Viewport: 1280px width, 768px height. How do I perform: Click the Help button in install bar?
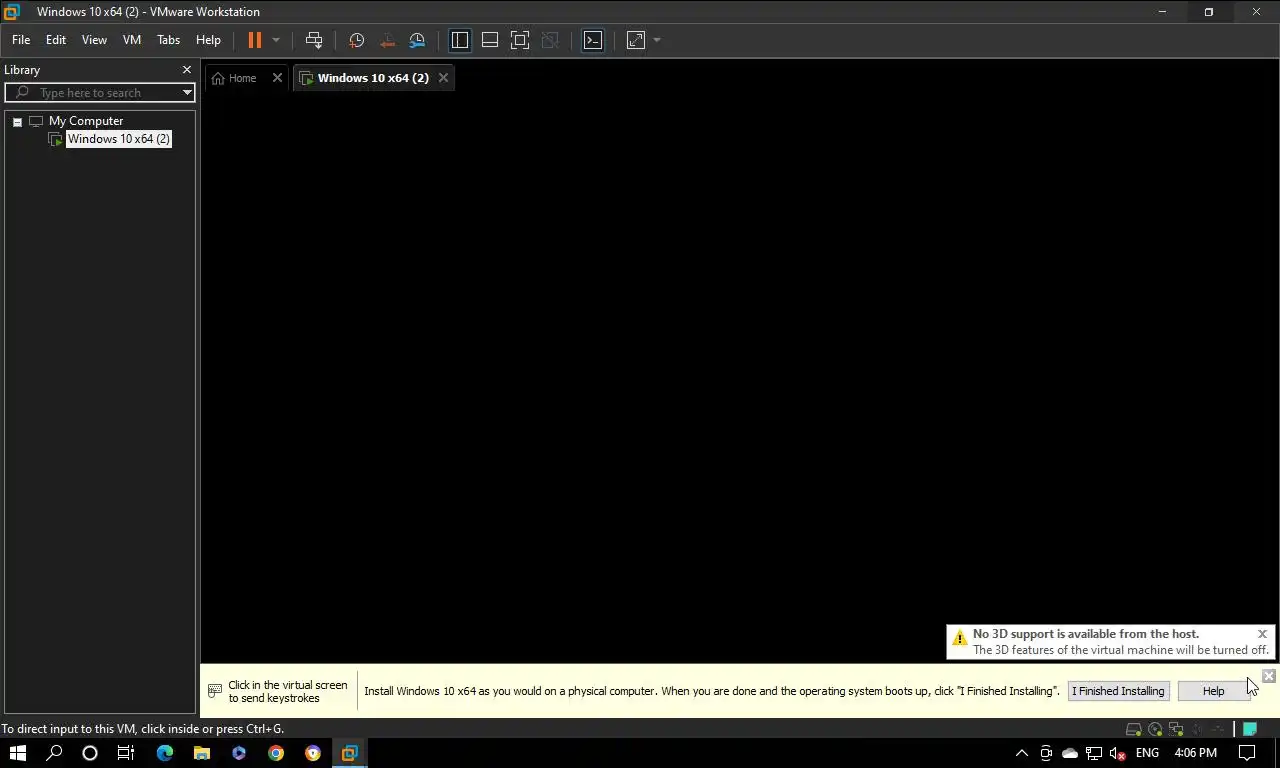pos(1213,691)
